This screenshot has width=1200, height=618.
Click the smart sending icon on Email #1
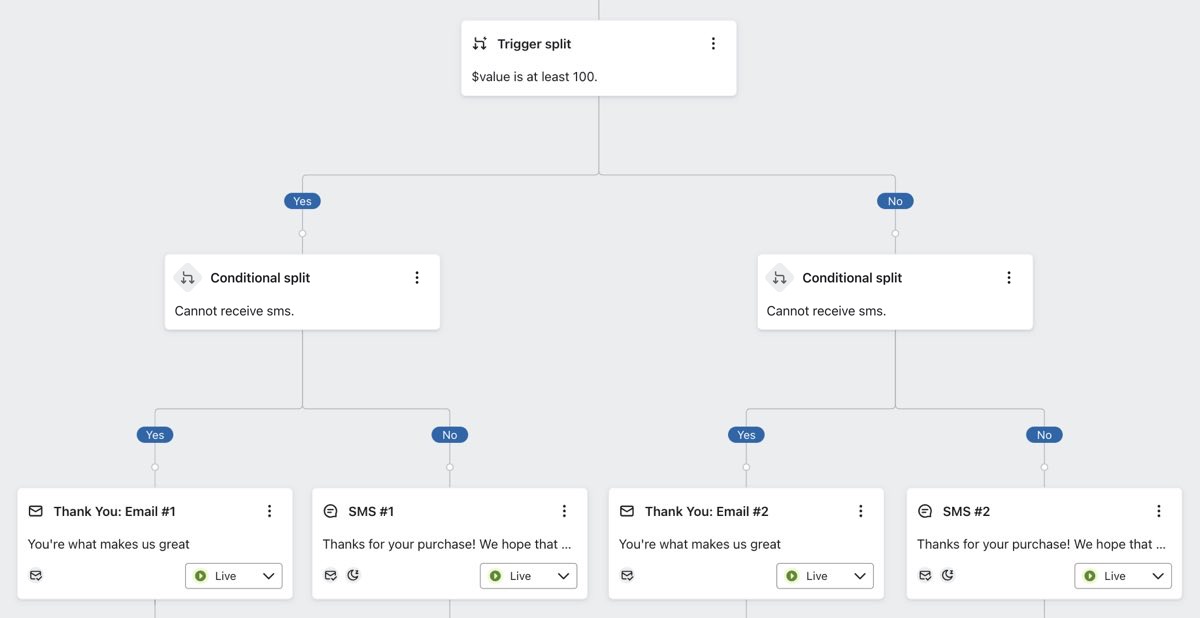tap(36, 575)
